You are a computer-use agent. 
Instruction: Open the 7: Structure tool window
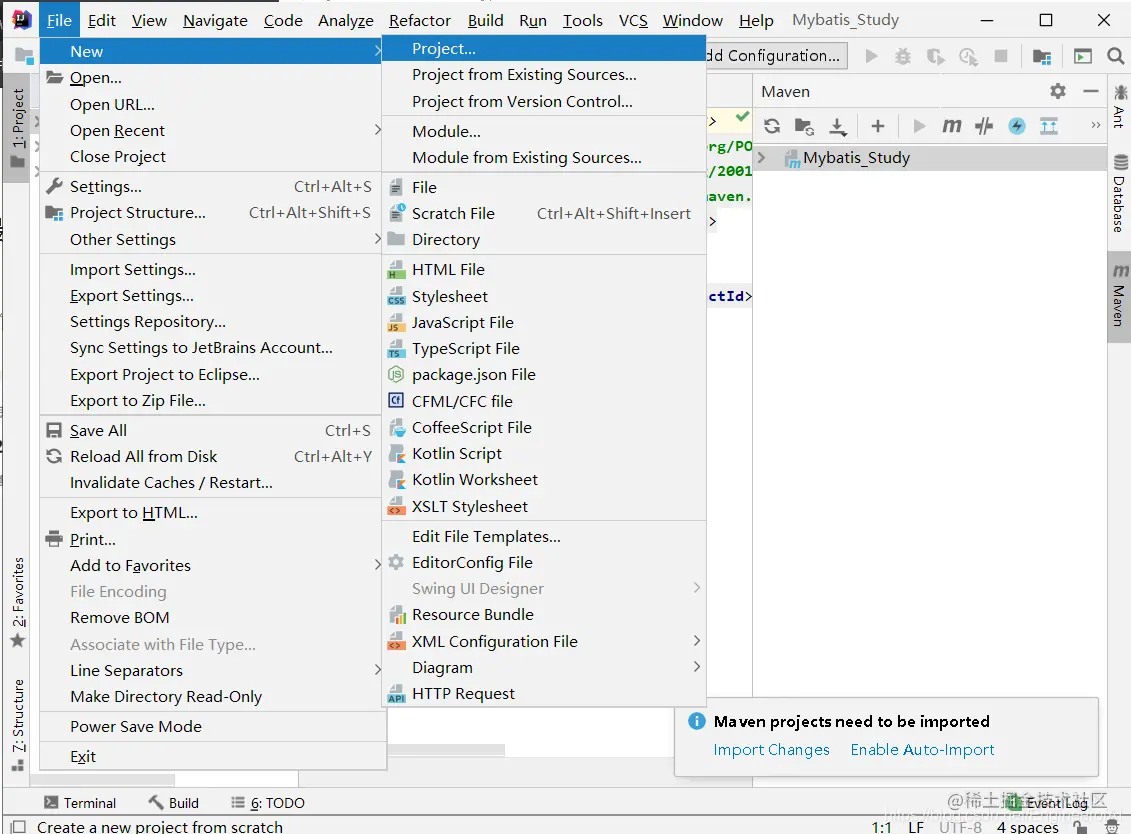18,725
